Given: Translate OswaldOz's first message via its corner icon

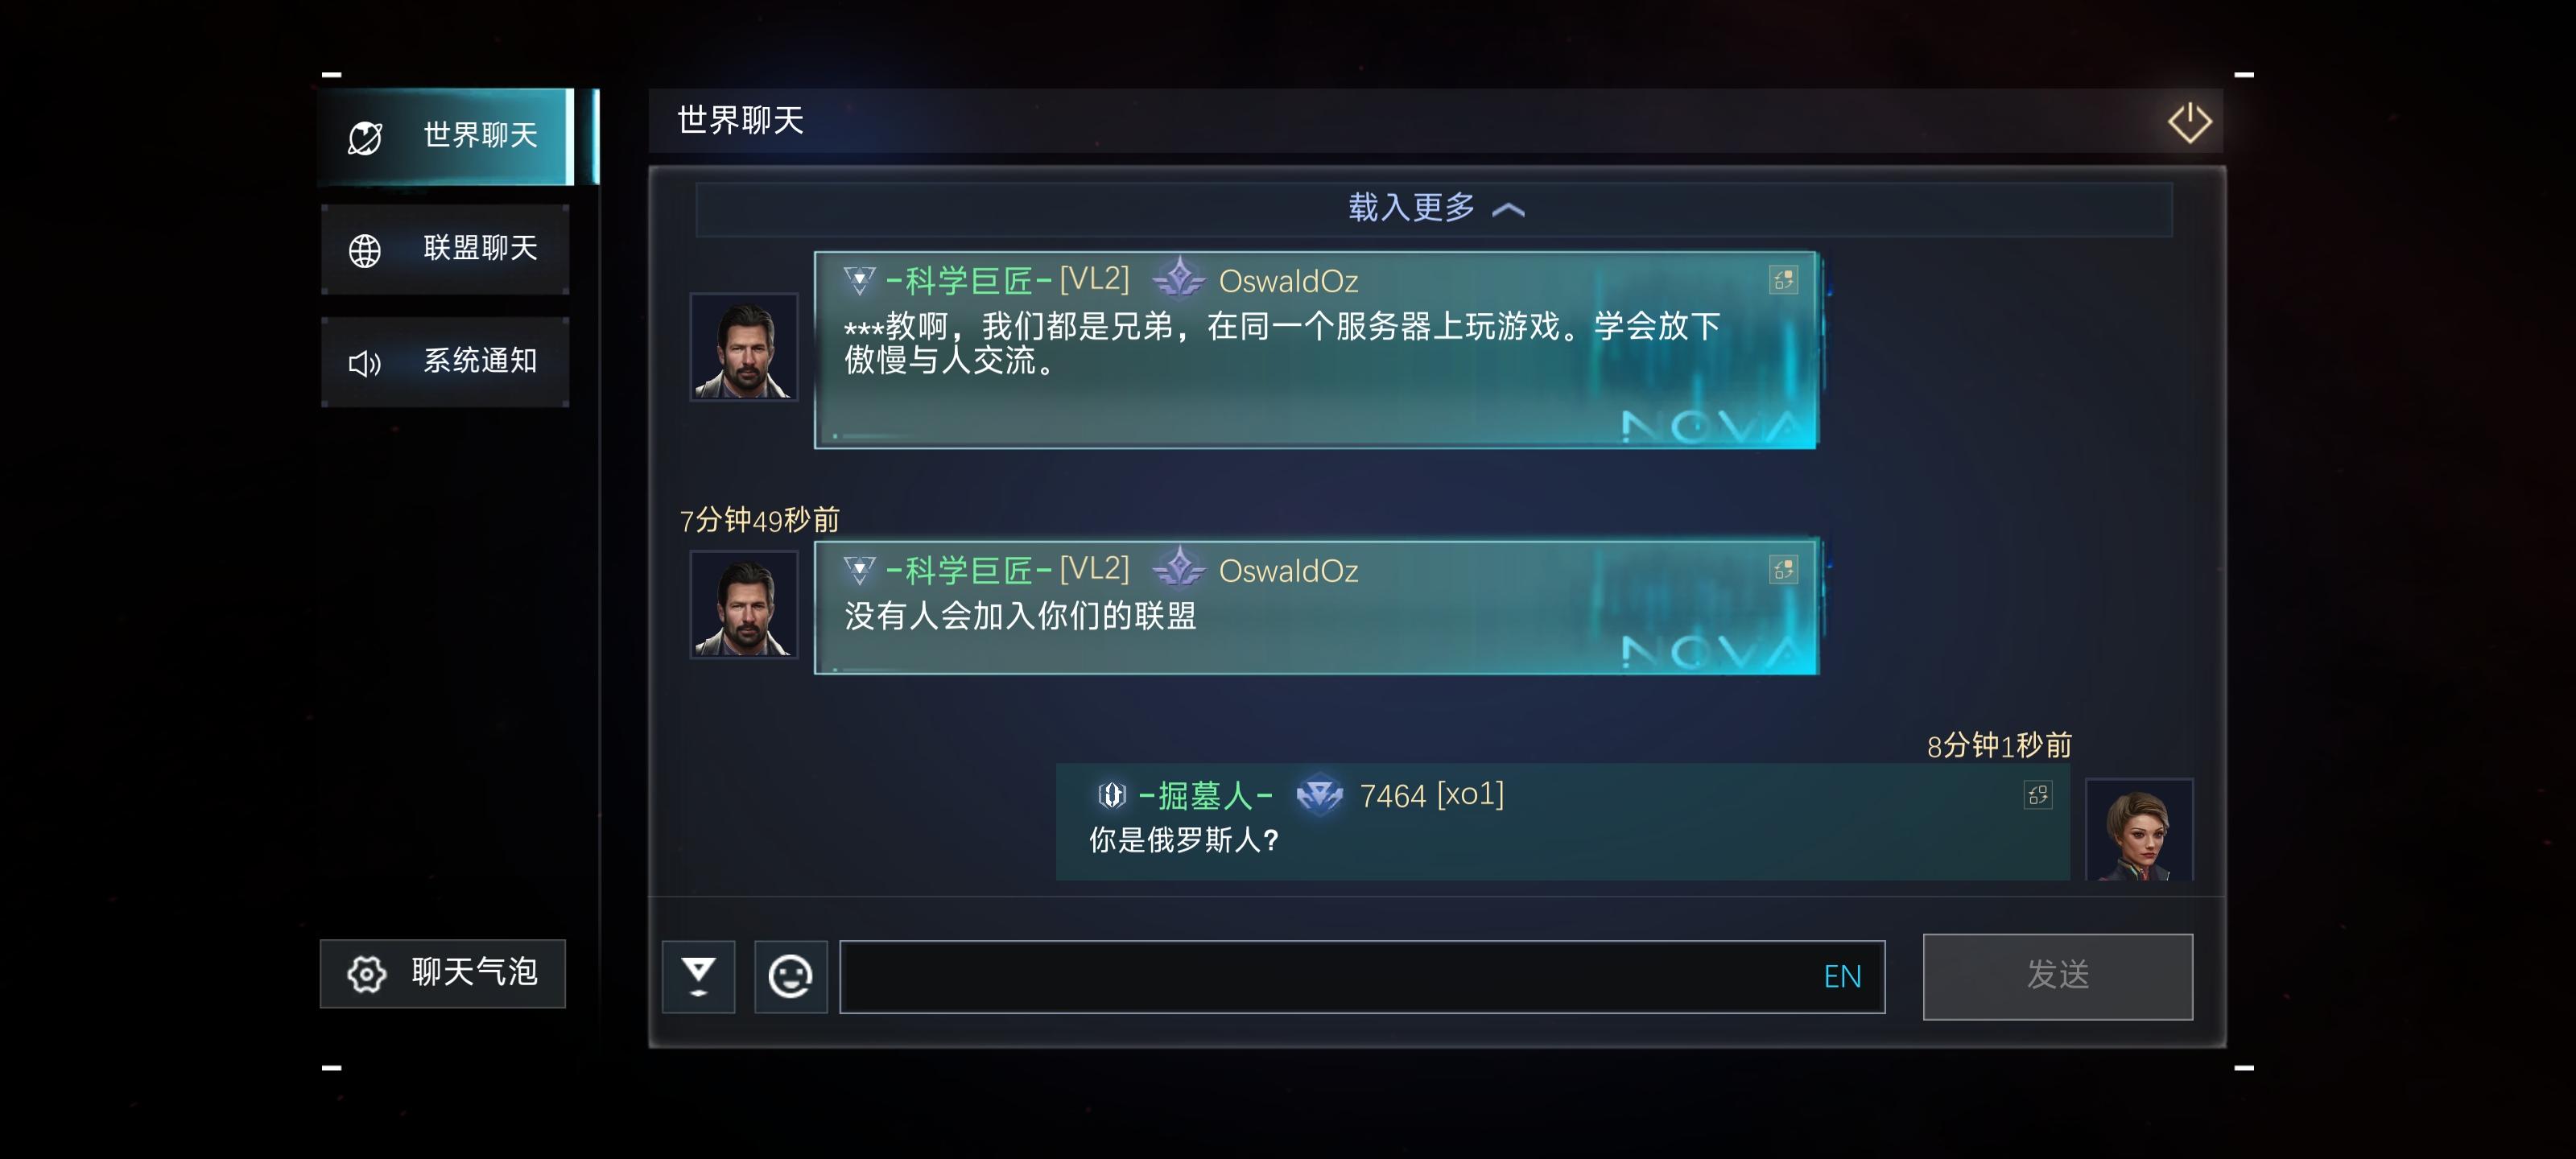Looking at the screenshot, I should [x=1783, y=280].
